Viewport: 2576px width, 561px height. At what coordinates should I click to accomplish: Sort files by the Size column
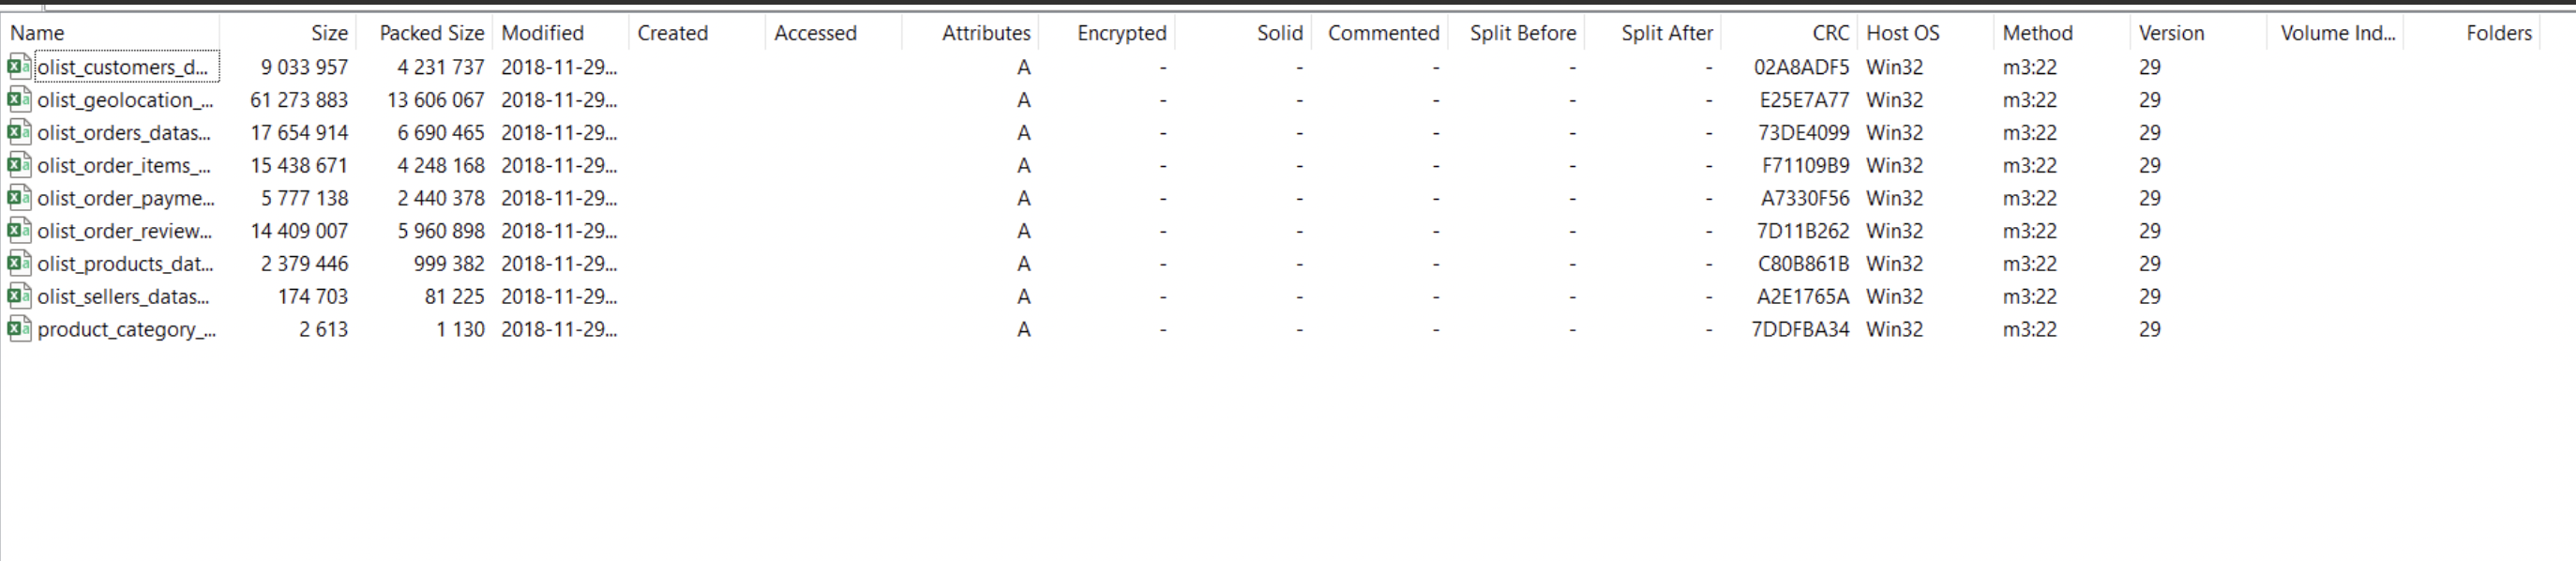coord(330,32)
